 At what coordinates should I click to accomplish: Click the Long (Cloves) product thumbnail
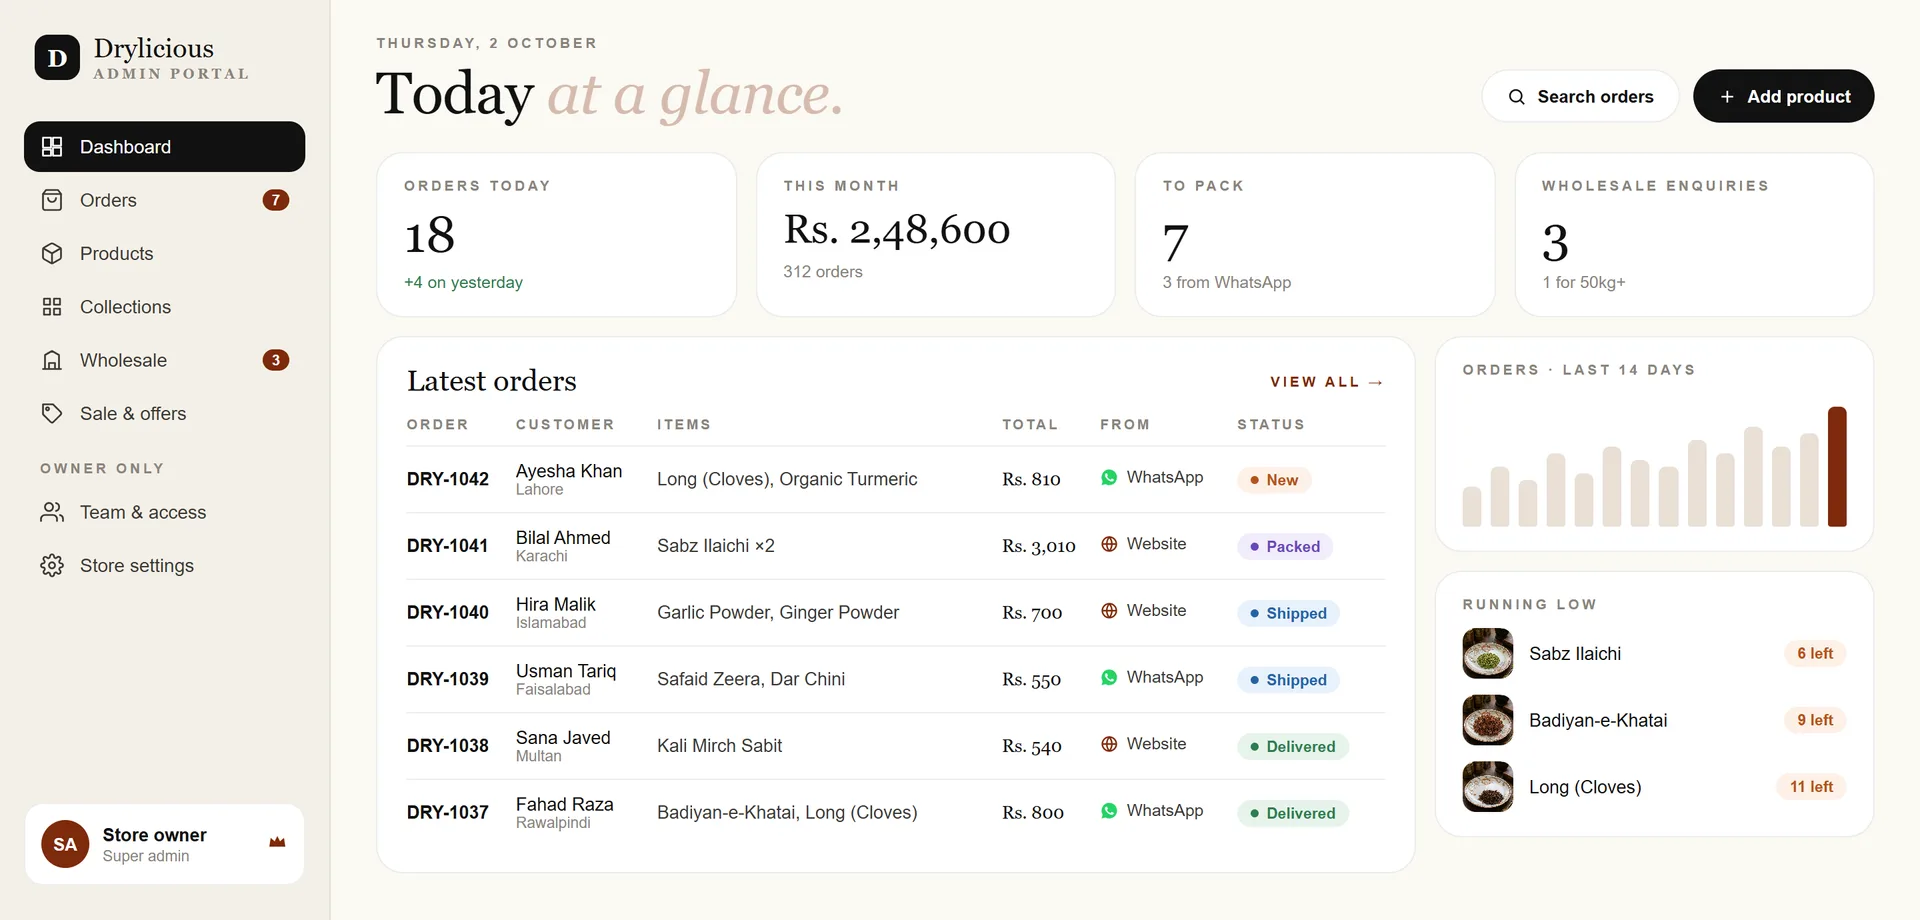click(1487, 787)
